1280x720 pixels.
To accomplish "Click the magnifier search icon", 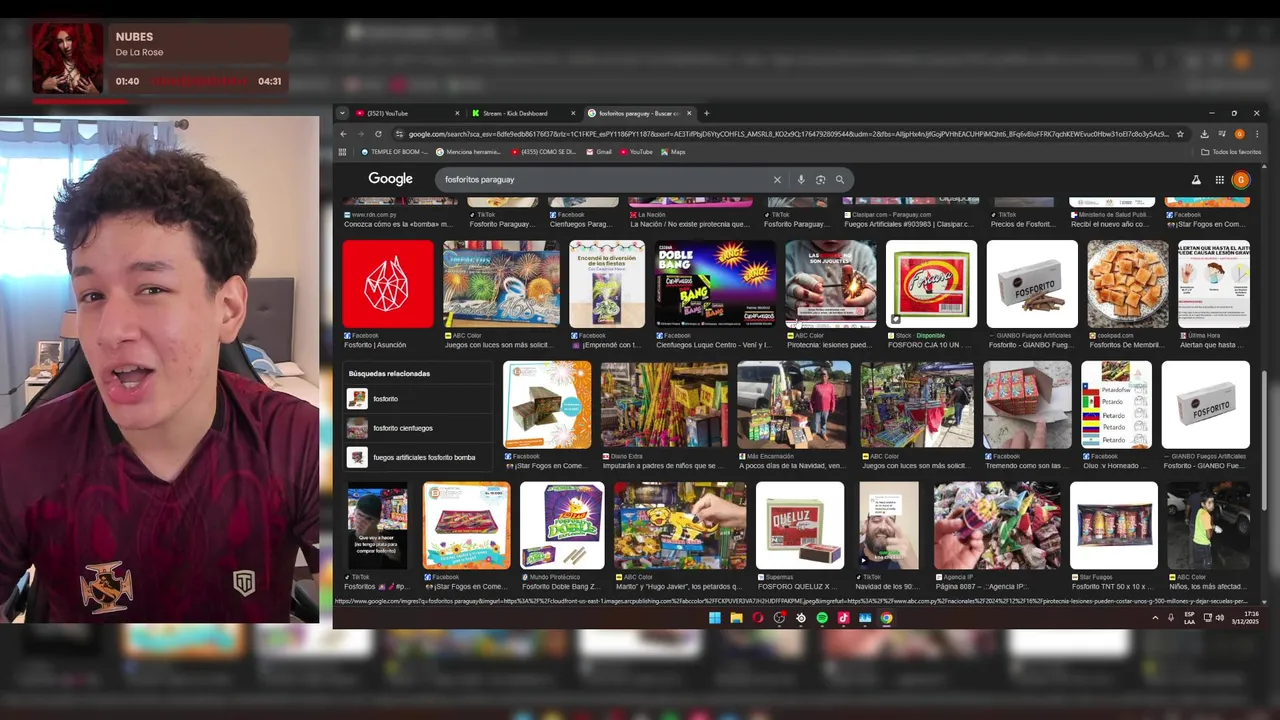I will [x=840, y=180].
